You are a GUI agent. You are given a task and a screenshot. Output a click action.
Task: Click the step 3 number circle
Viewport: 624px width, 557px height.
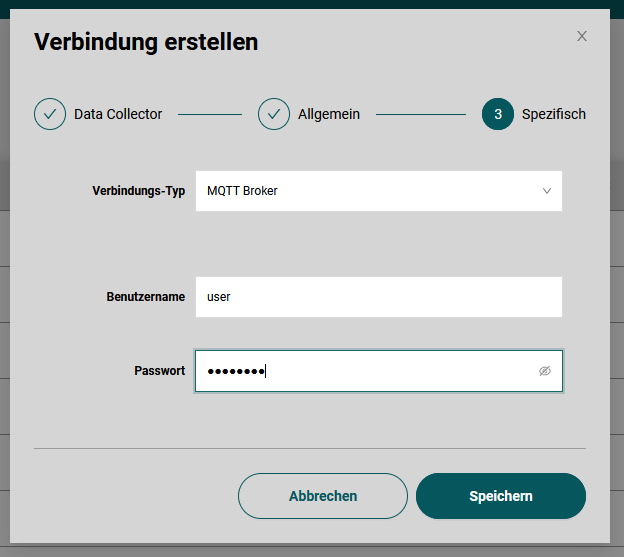pyautogui.click(x=498, y=114)
